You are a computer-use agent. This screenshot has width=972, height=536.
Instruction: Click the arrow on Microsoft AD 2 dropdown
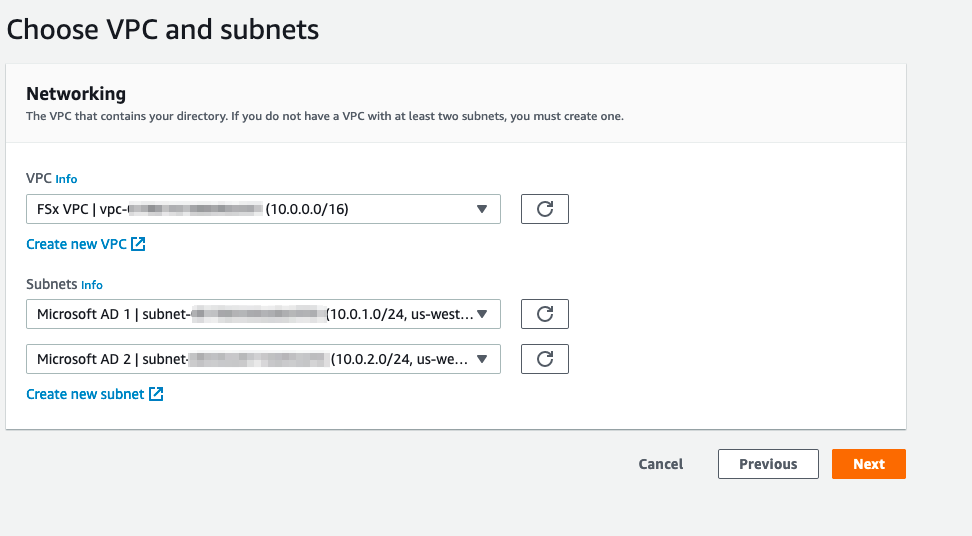(x=482, y=359)
